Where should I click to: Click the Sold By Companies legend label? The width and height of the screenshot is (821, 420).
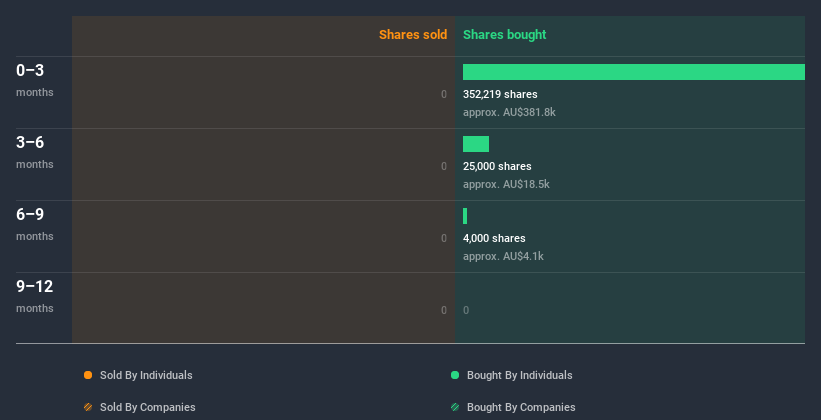148,407
